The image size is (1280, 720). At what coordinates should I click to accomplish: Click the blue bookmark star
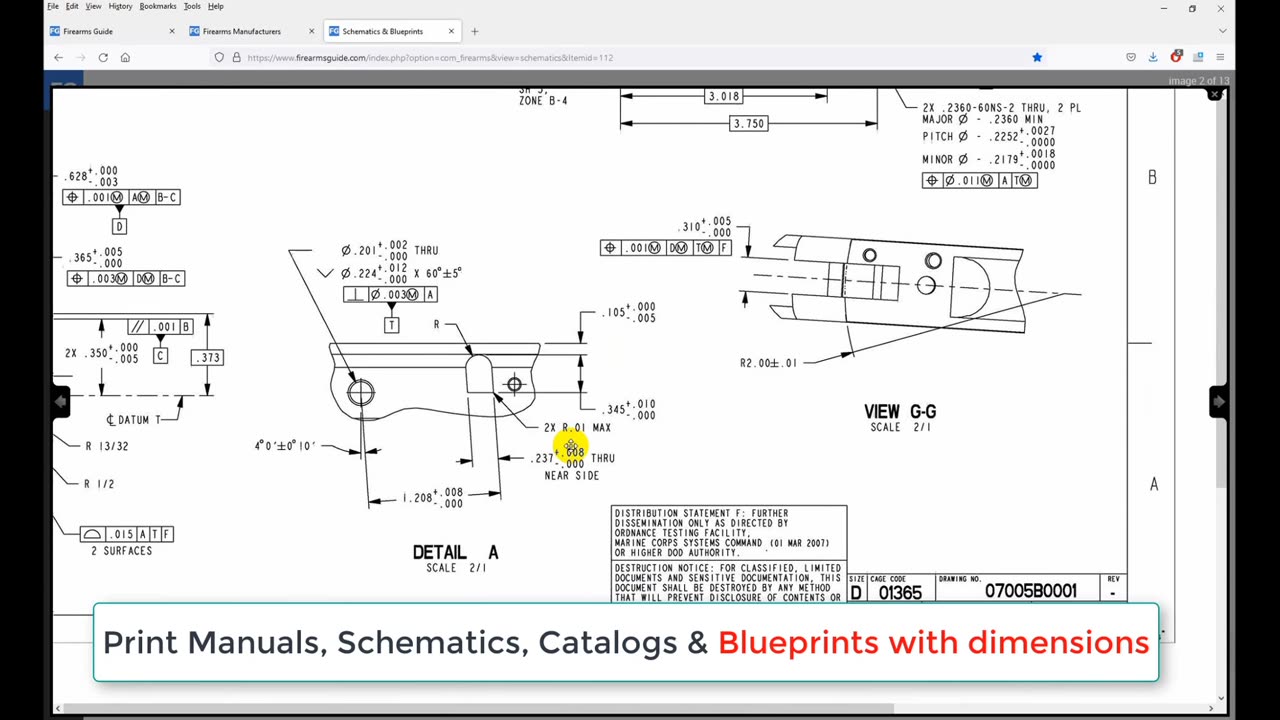point(1037,57)
